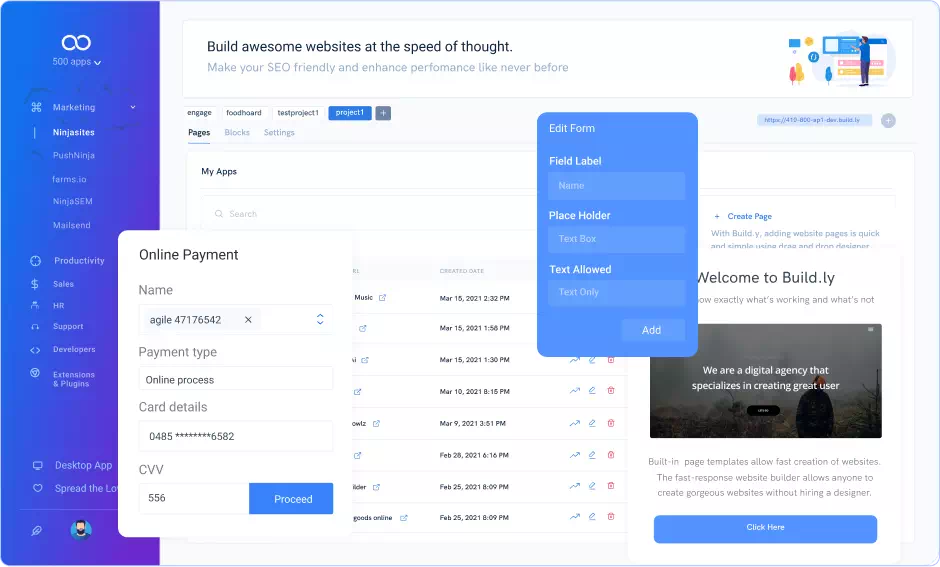Click the round plus beside site URL
The image size is (940, 567).
click(x=888, y=120)
